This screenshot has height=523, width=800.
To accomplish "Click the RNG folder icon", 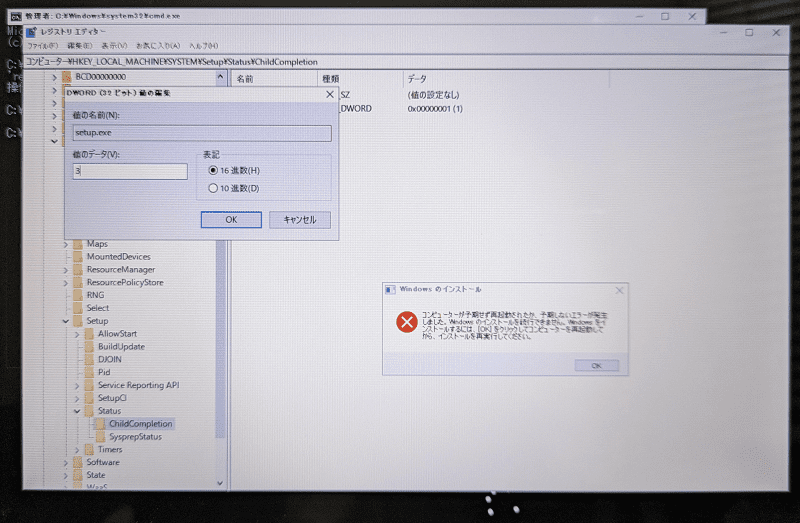I will click(78, 295).
